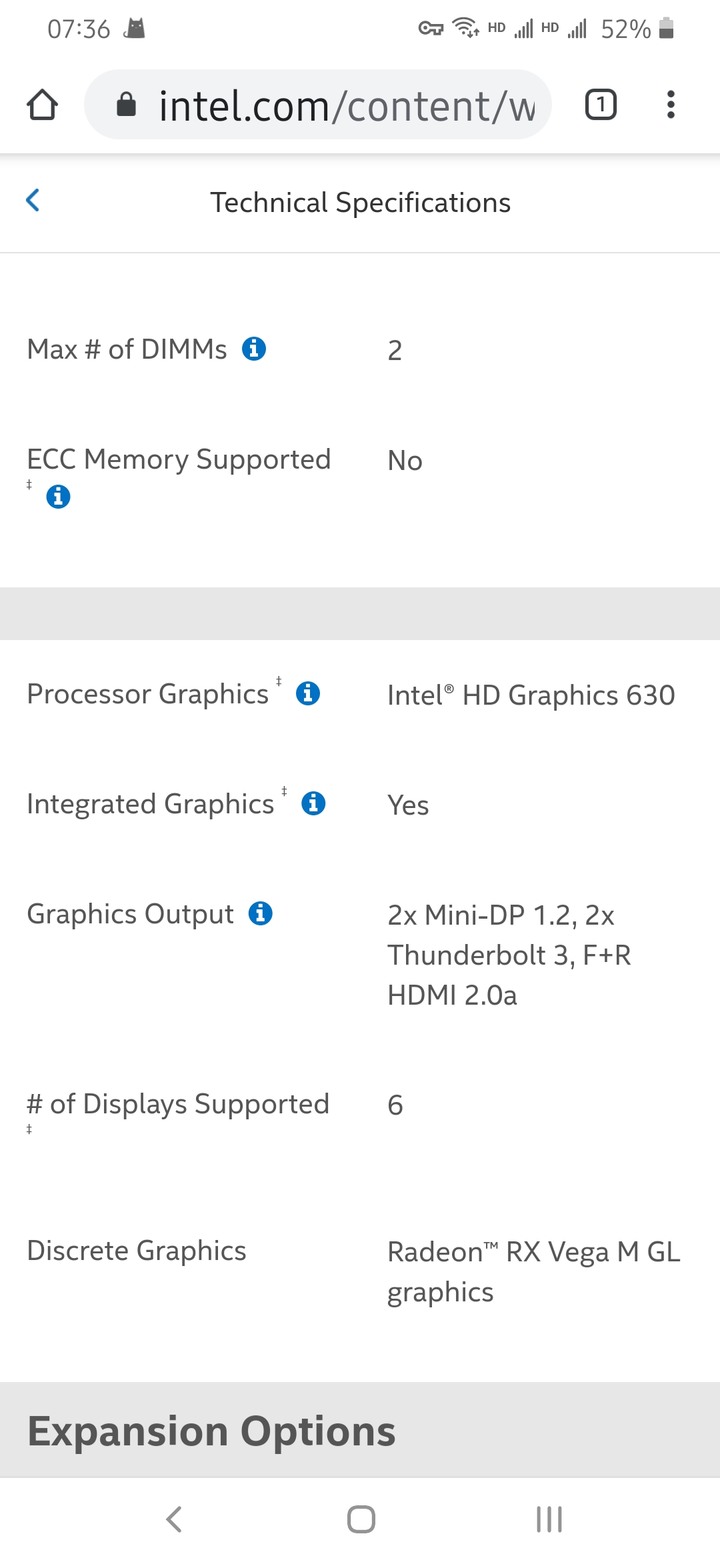Tap the blue back chevron in header
Image resolution: width=720 pixels, height=1560 pixels.
[x=33, y=201]
